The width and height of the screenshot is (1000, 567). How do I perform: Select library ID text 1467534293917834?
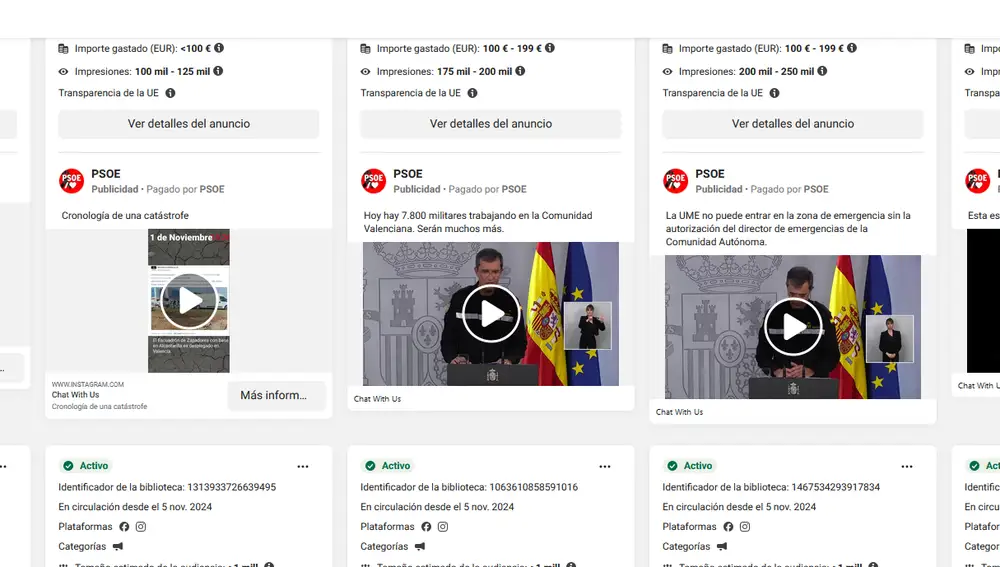click(x=835, y=487)
